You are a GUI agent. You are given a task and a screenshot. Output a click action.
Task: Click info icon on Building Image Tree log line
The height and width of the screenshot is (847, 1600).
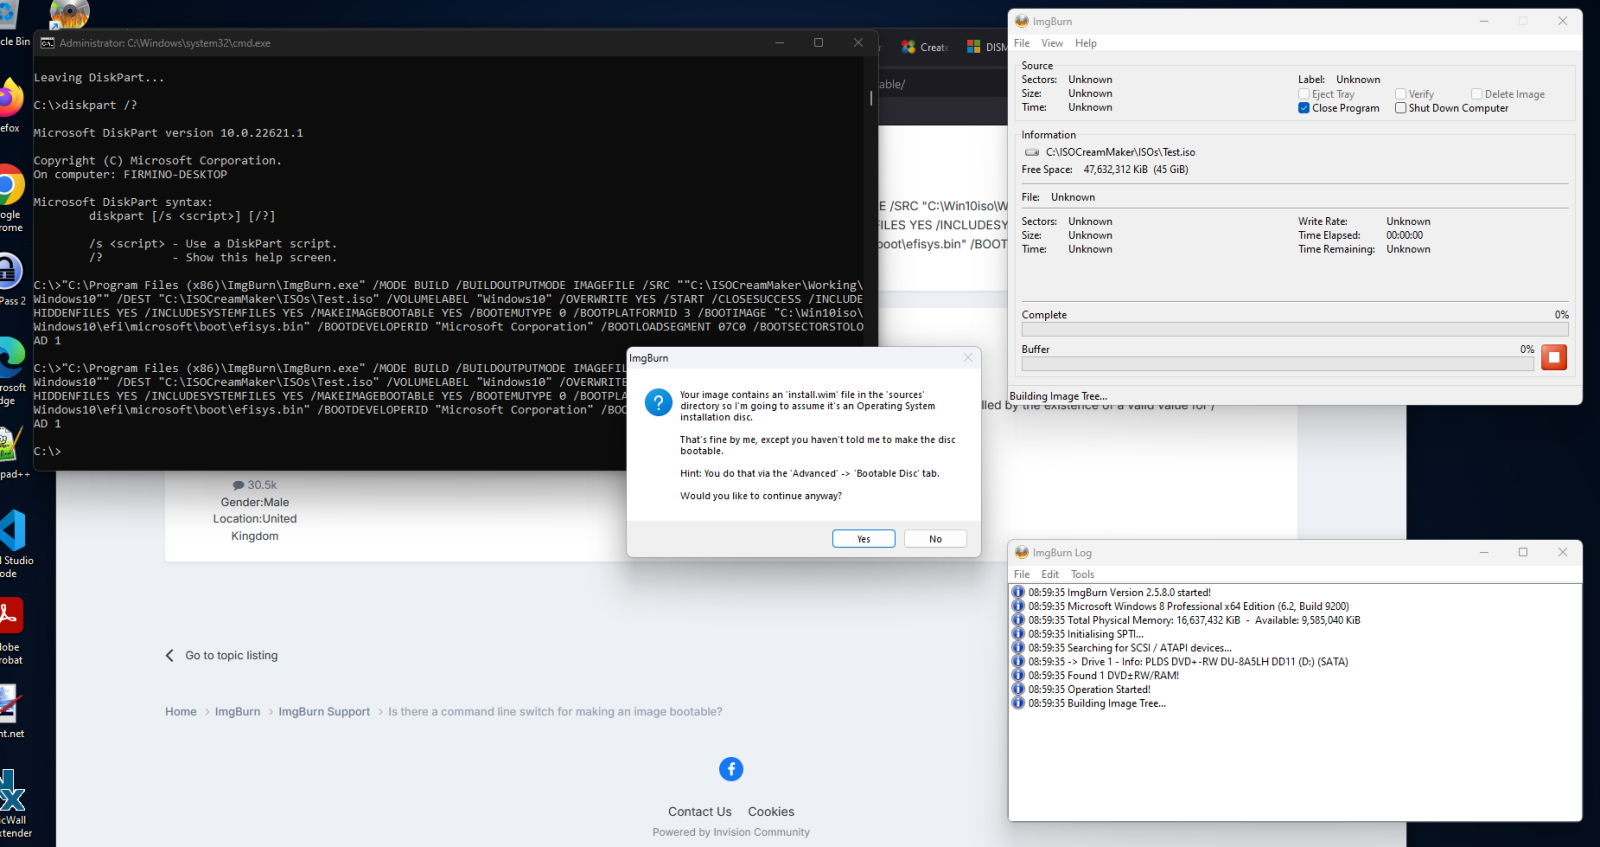pos(1018,703)
